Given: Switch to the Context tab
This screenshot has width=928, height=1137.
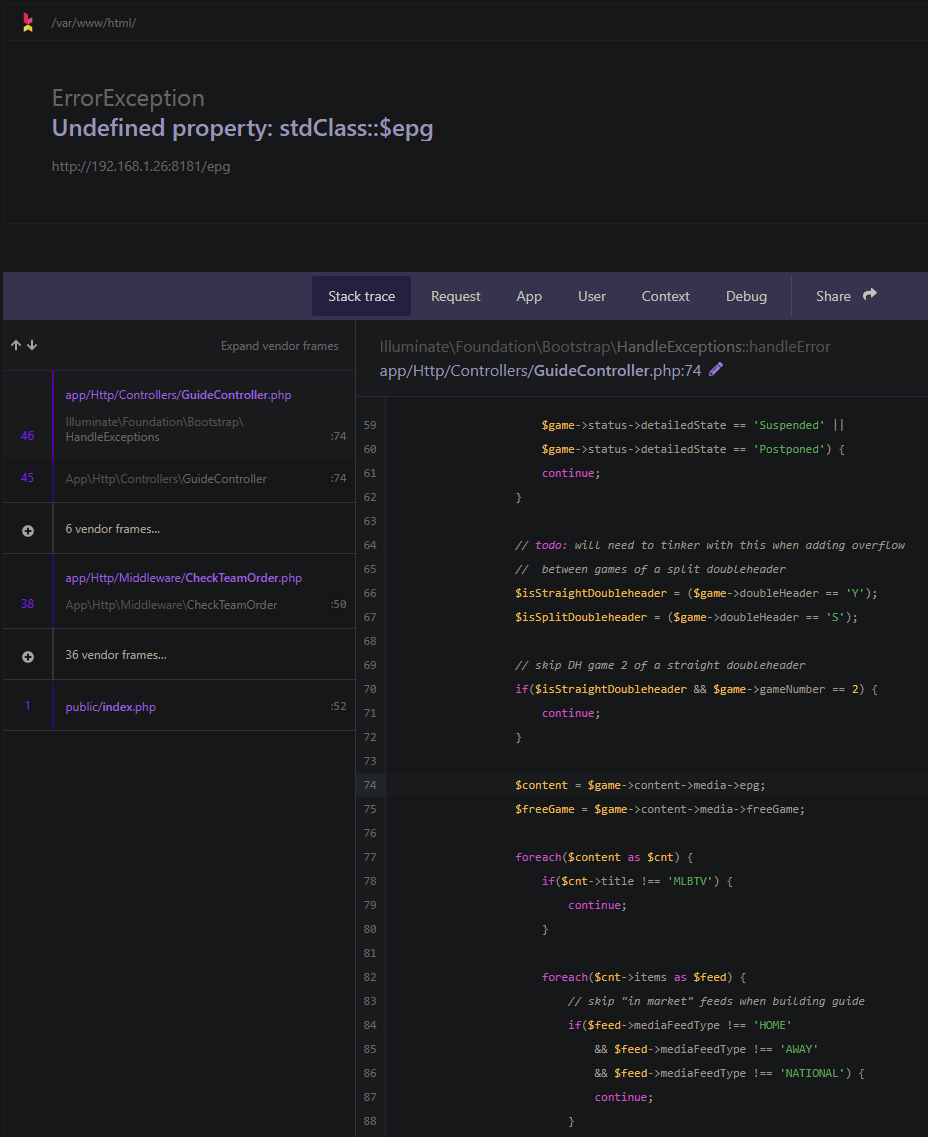Looking at the screenshot, I should coord(665,296).
